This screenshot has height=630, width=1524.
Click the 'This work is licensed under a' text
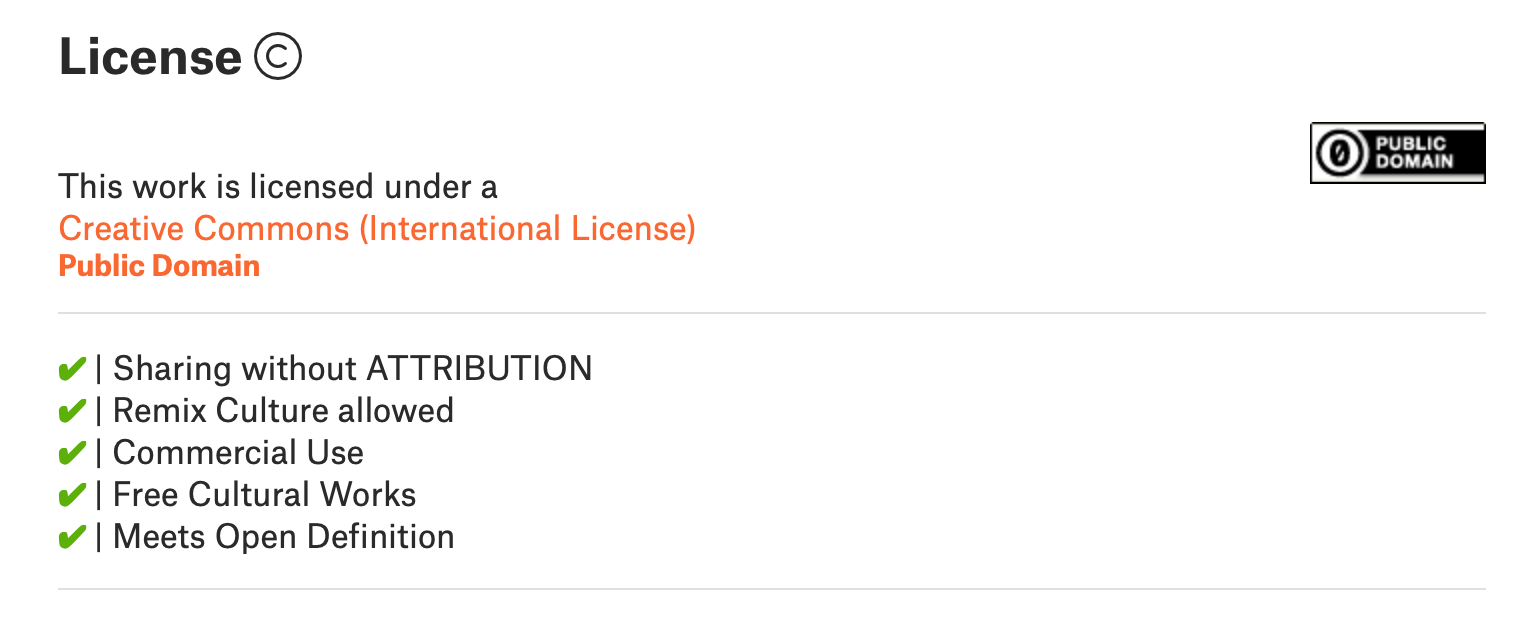click(278, 186)
